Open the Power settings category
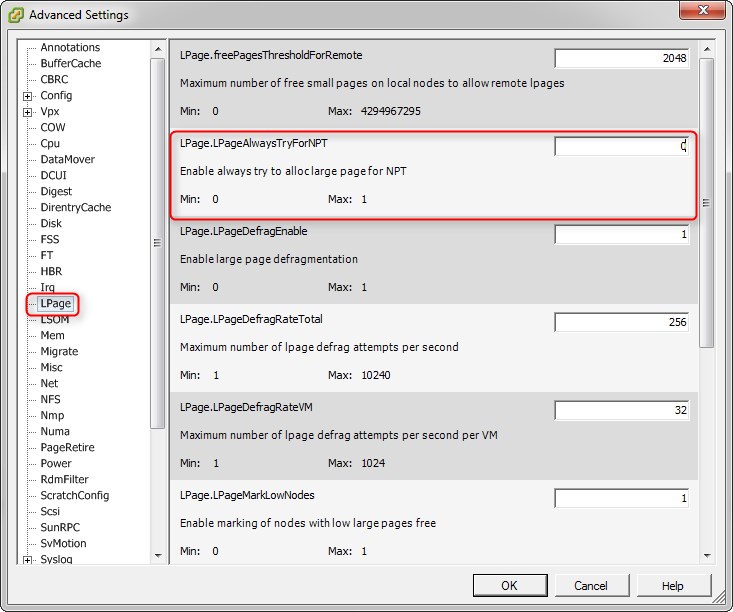 coord(56,464)
